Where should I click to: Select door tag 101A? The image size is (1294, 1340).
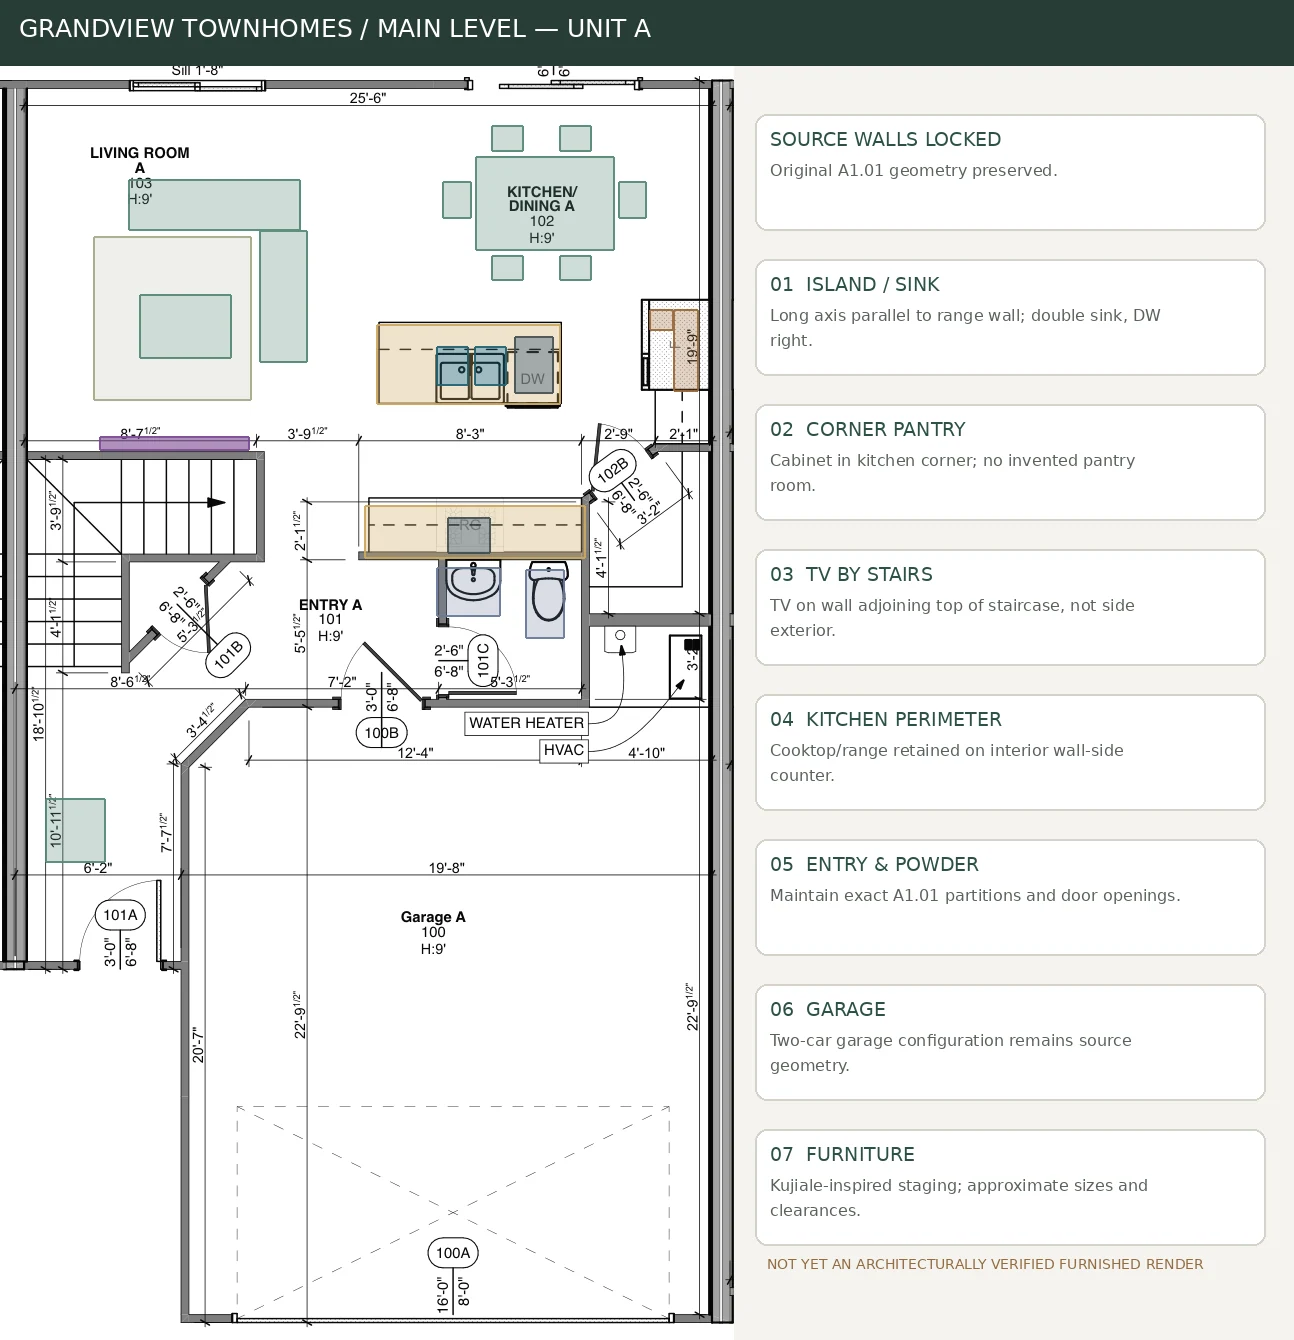coord(120,915)
